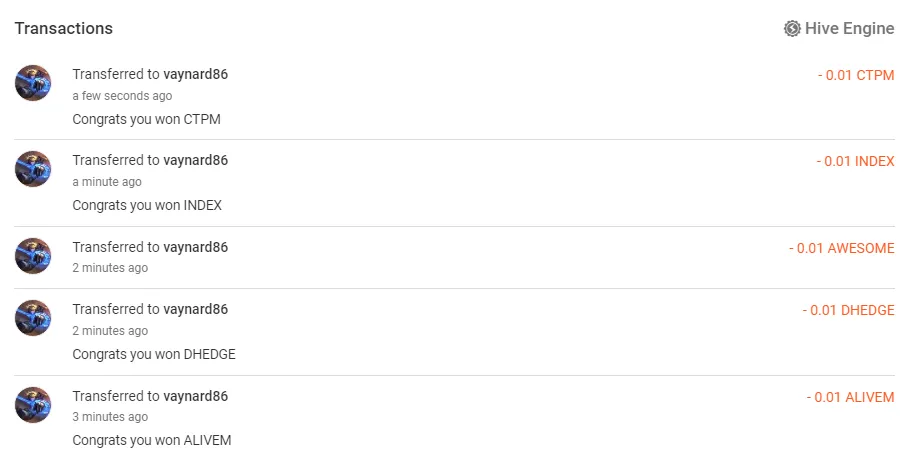Viewport: 912px width, 460px height.
Task: Open the avatar on the INDEX transaction
Action: (33, 169)
